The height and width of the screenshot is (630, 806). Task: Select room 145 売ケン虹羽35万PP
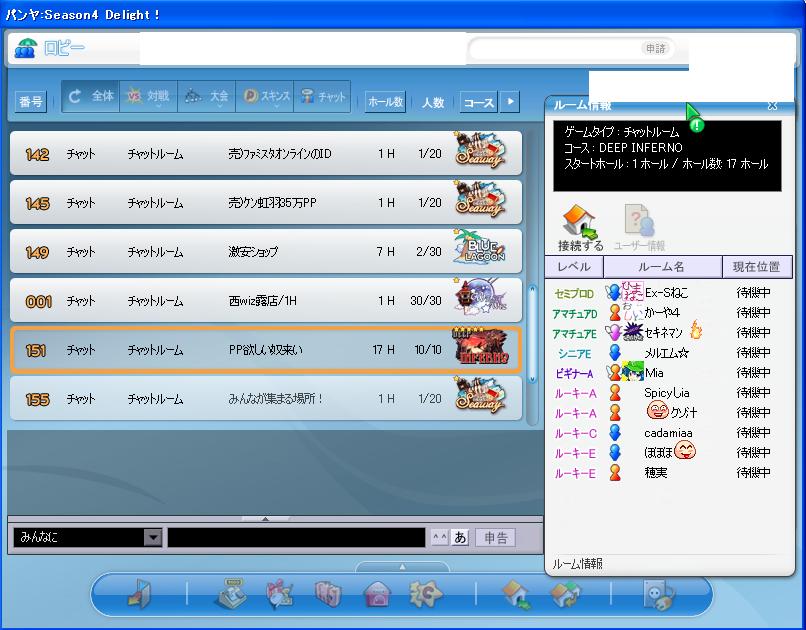(266, 202)
